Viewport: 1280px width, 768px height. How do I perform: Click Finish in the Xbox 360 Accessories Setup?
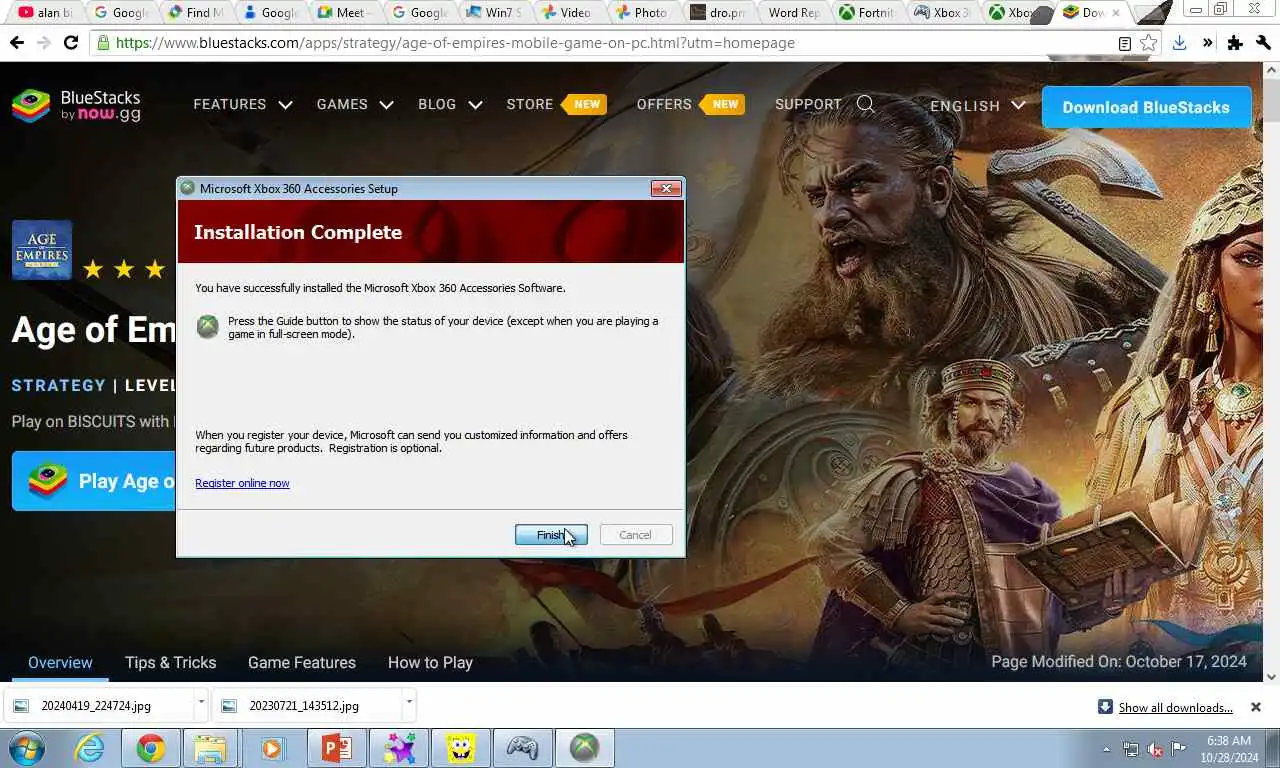(551, 535)
